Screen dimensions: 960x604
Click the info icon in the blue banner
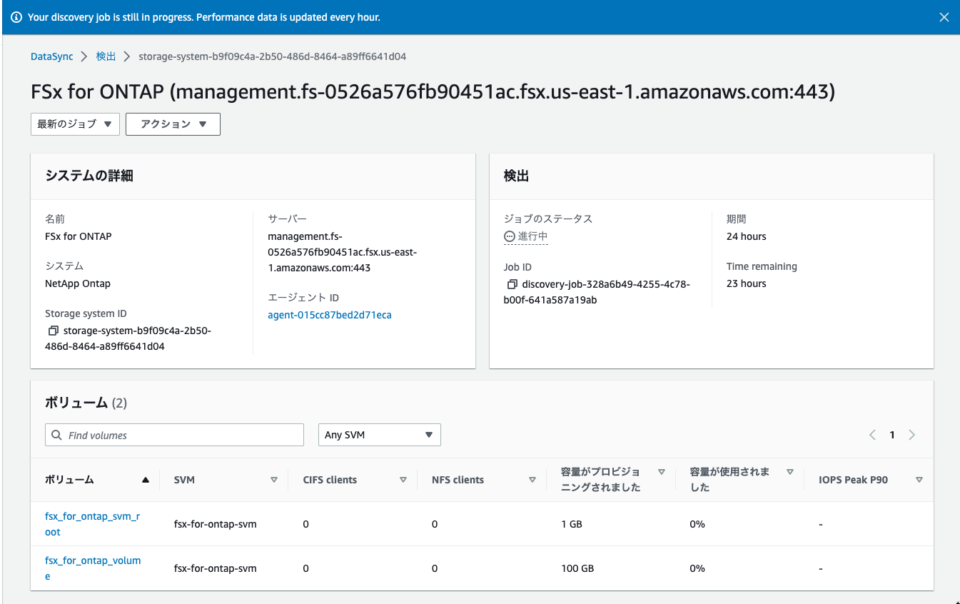14,16
